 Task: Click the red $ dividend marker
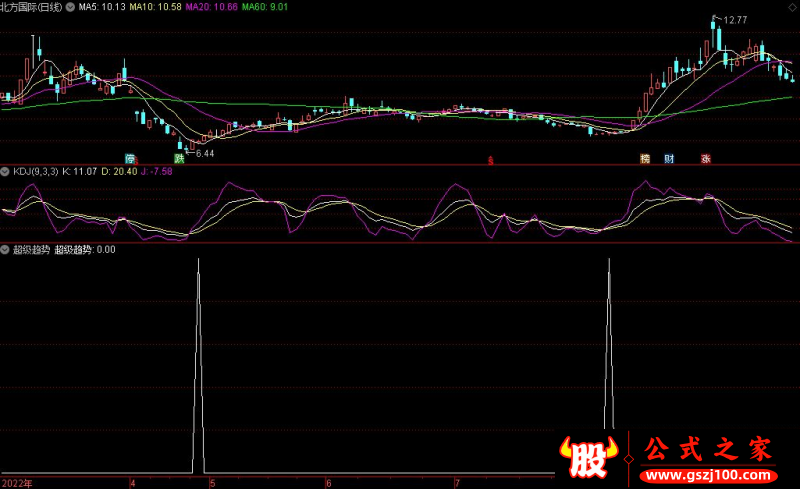coord(490,160)
